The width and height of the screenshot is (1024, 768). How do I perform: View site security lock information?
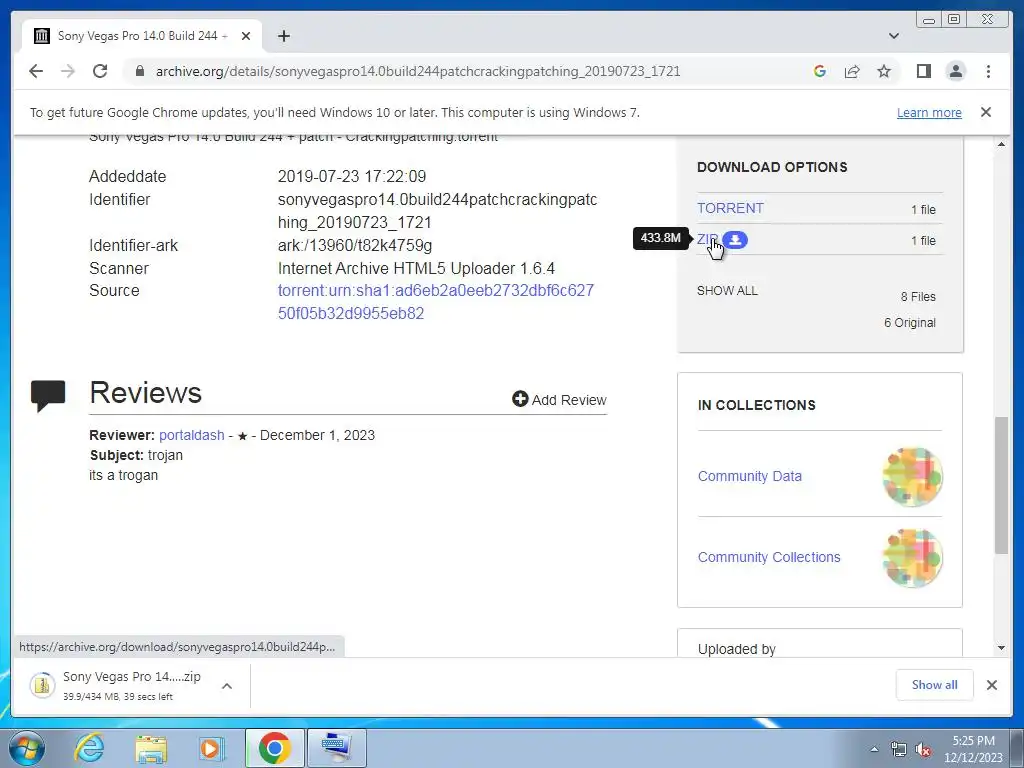tap(139, 71)
